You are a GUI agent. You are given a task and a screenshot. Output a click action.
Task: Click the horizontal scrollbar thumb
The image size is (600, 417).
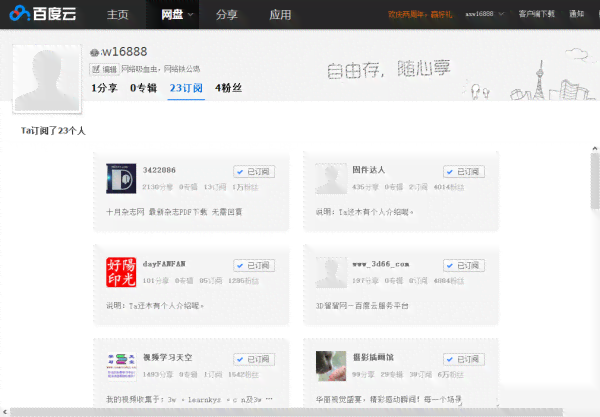click(286, 412)
